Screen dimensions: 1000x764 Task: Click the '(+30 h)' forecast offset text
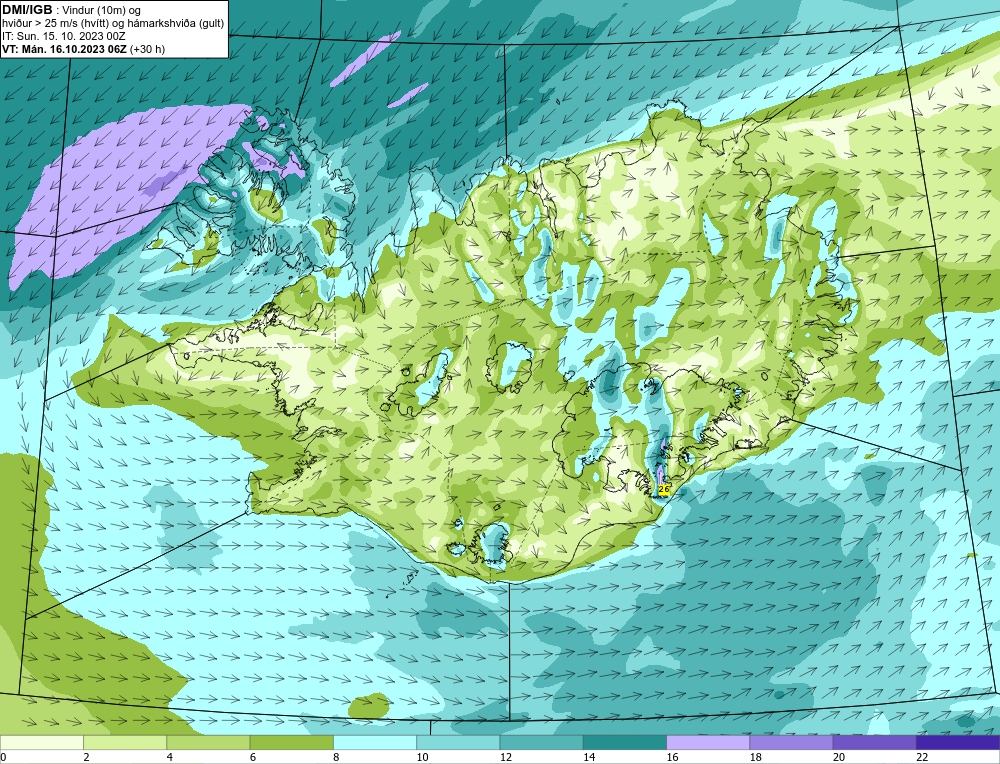pos(147,48)
